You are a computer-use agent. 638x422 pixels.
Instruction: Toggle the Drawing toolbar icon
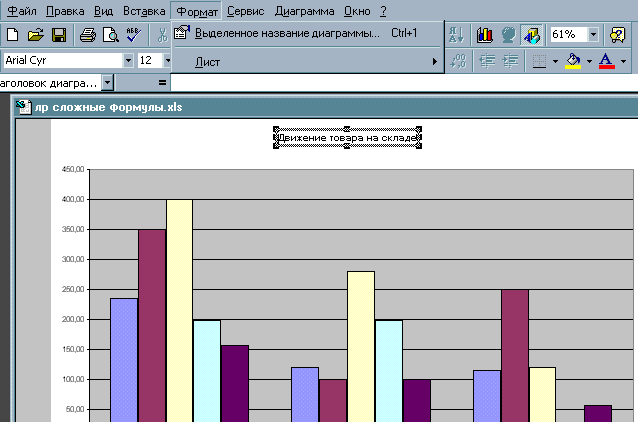point(531,35)
